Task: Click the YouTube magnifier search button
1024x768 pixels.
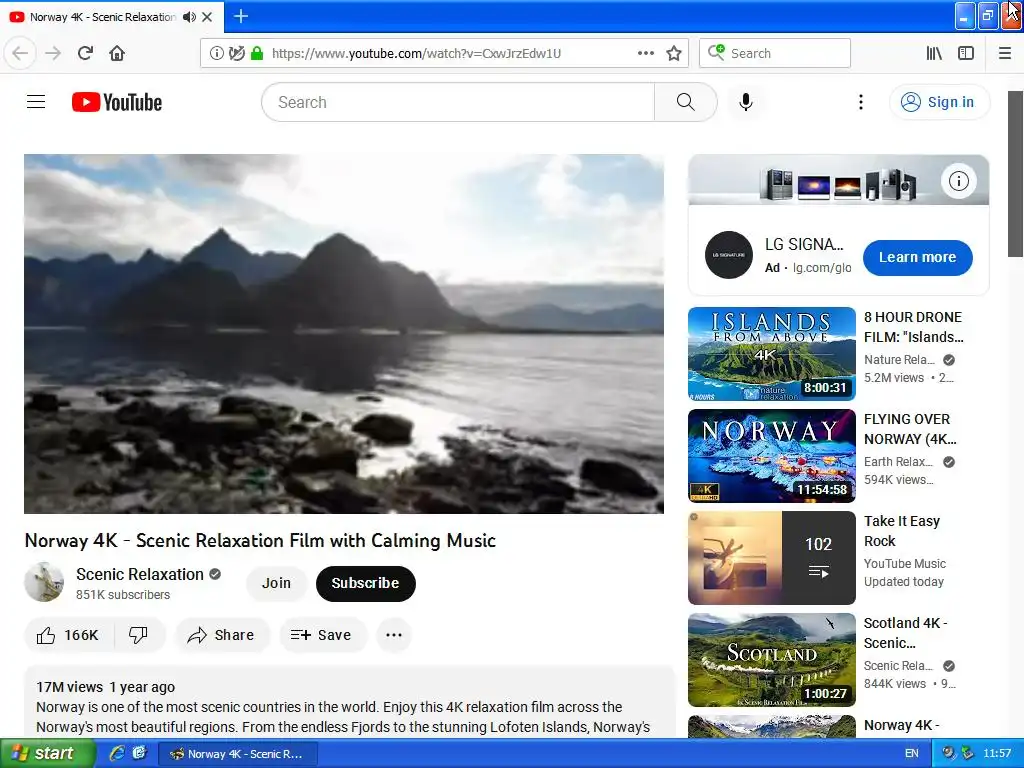Action: coord(686,102)
